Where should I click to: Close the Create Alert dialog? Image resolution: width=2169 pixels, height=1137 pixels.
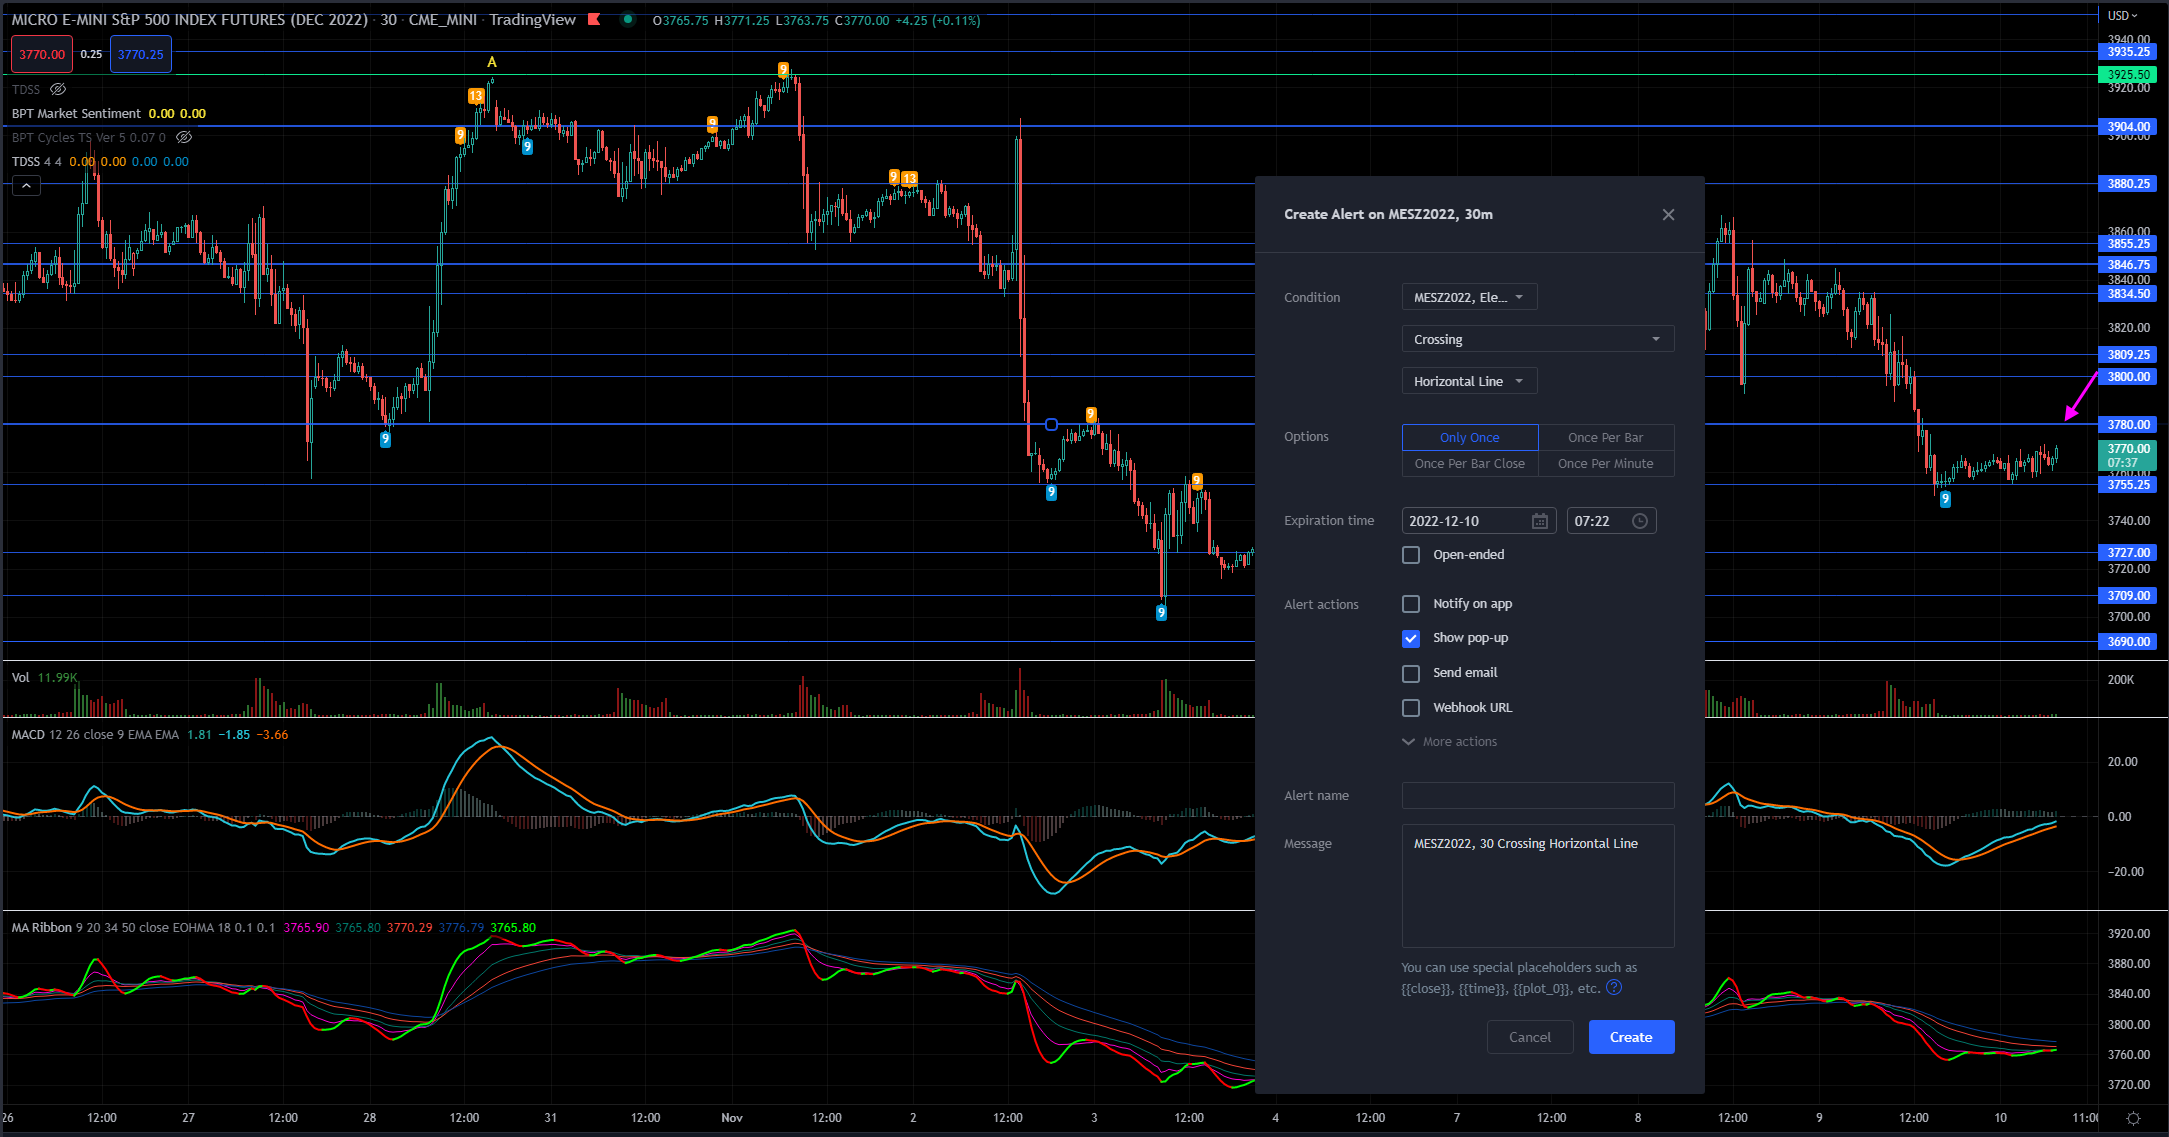point(1668,215)
